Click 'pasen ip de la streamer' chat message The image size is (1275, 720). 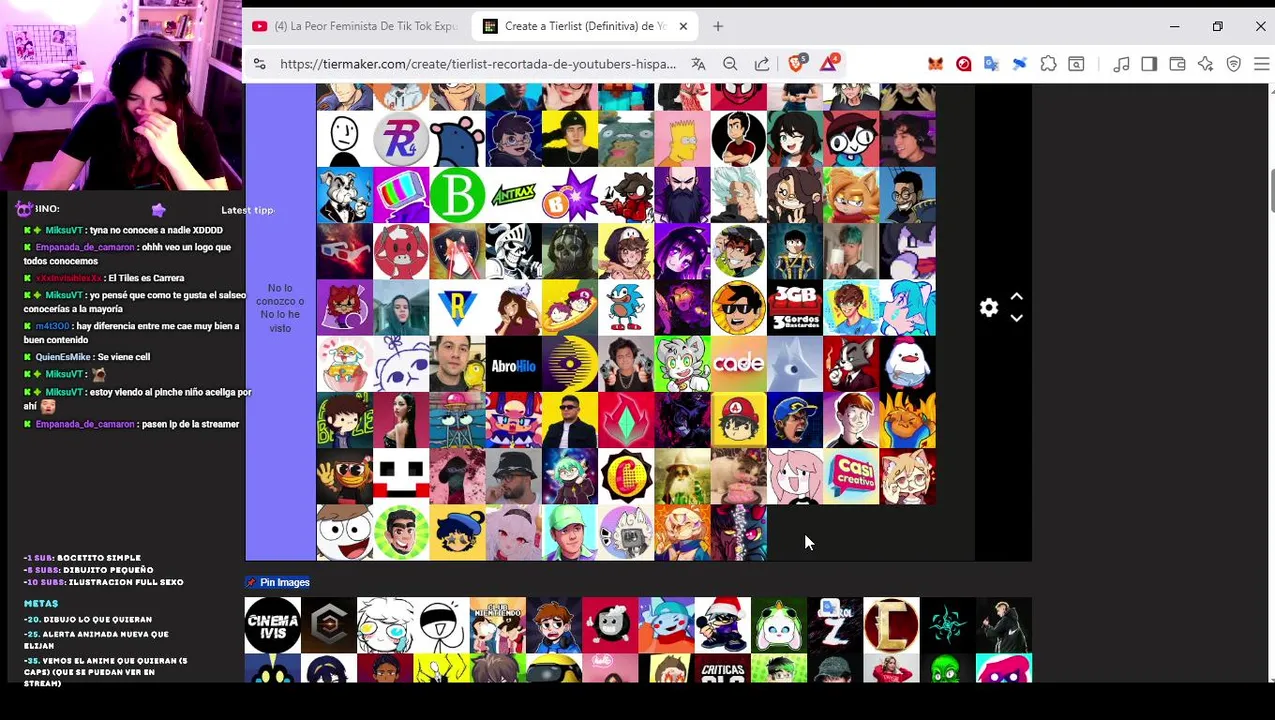(137, 424)
